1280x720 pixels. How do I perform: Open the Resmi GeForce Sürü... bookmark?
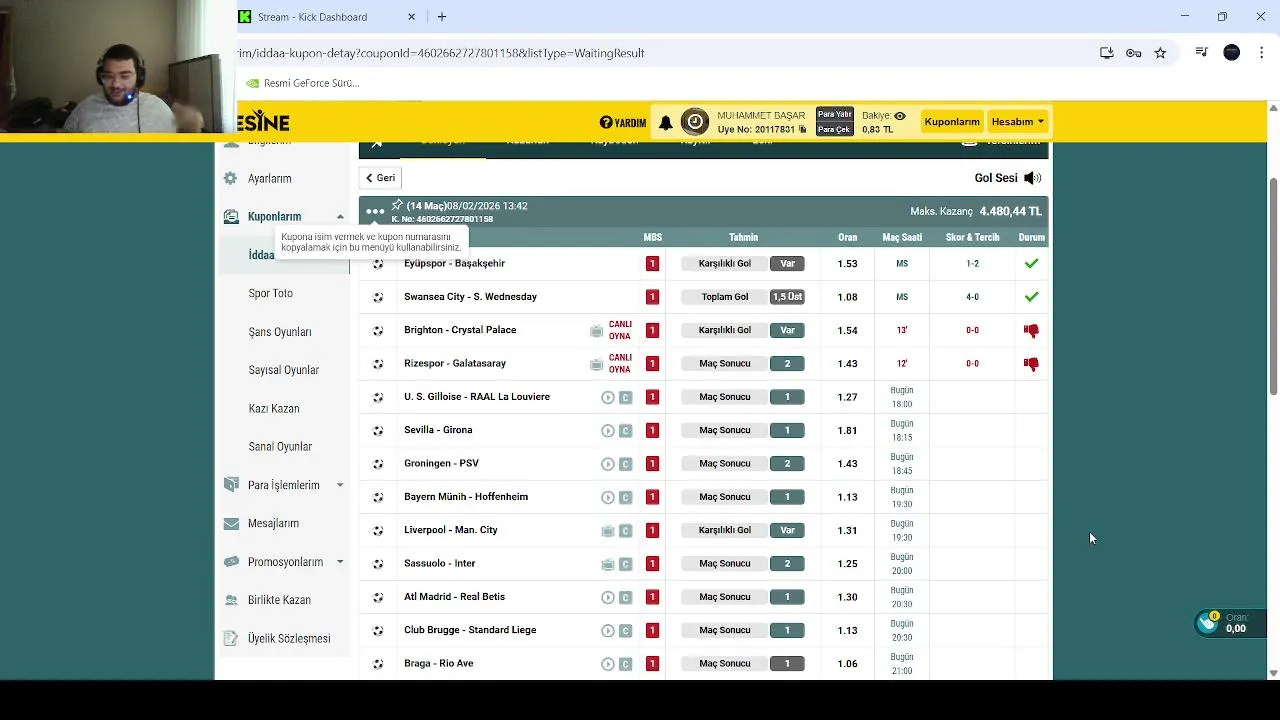click(x=303, y=83)
